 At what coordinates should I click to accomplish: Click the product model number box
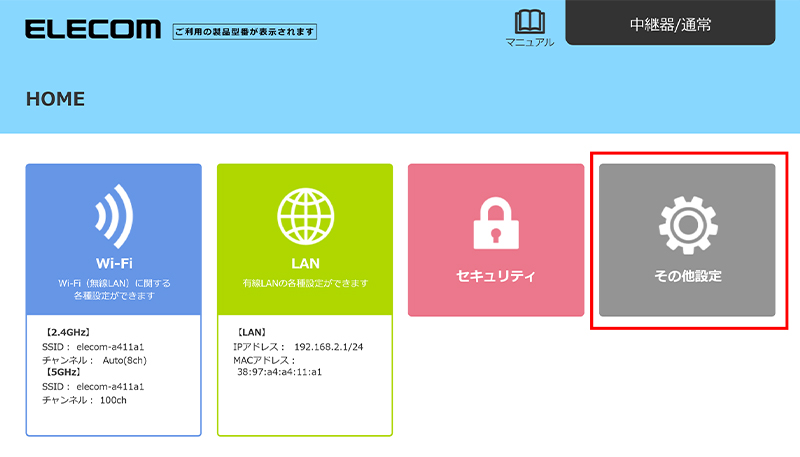pyautogui.click(x=245, y=32)
